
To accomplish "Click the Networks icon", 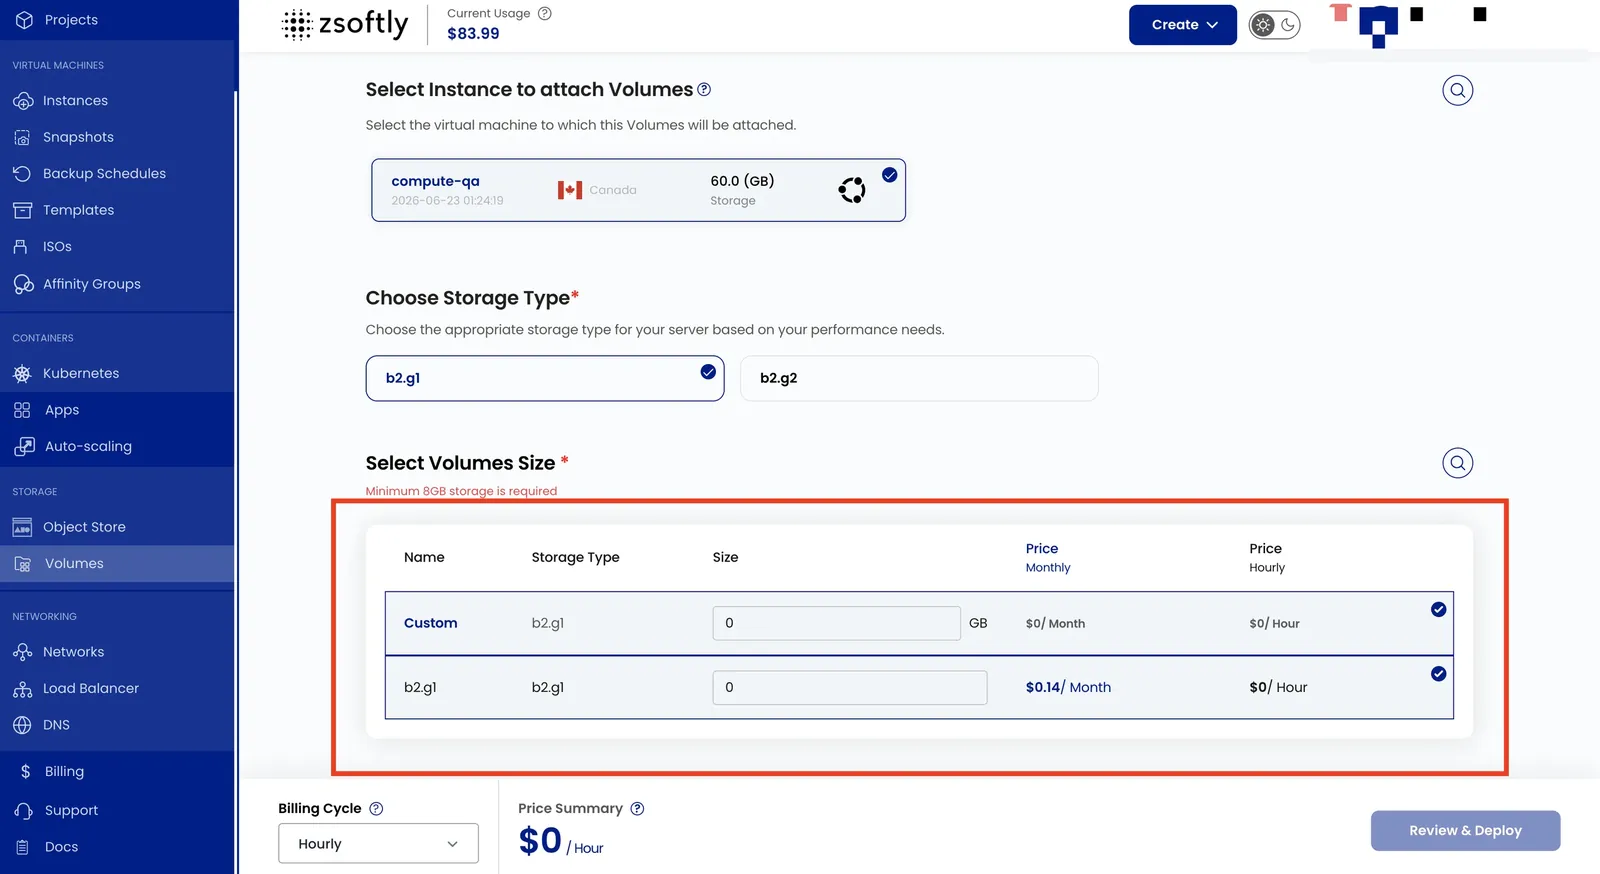I will coord(22,652).
